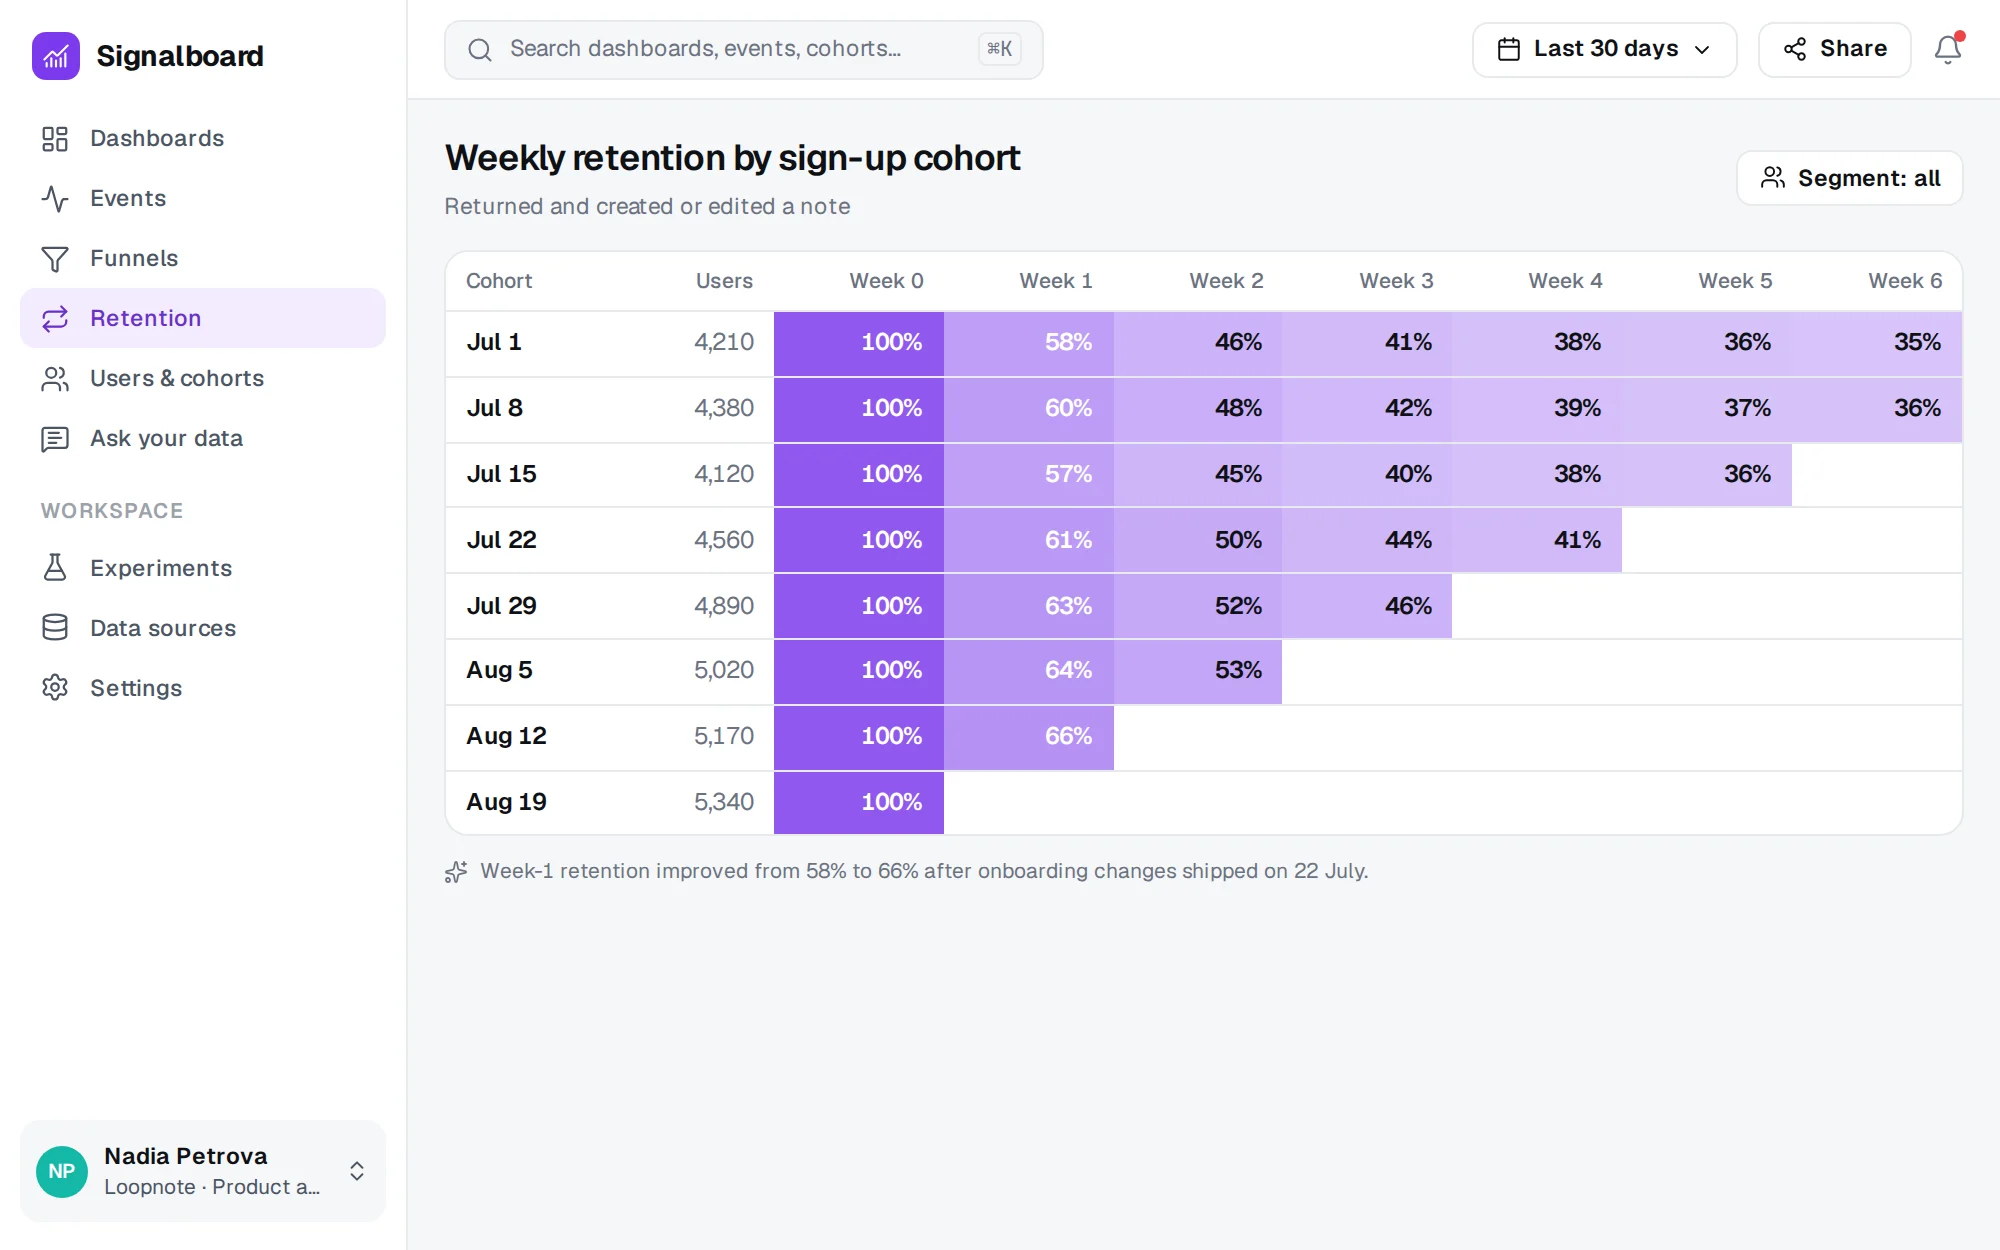Click the Settings gear icon

click(x=55, y=688)
